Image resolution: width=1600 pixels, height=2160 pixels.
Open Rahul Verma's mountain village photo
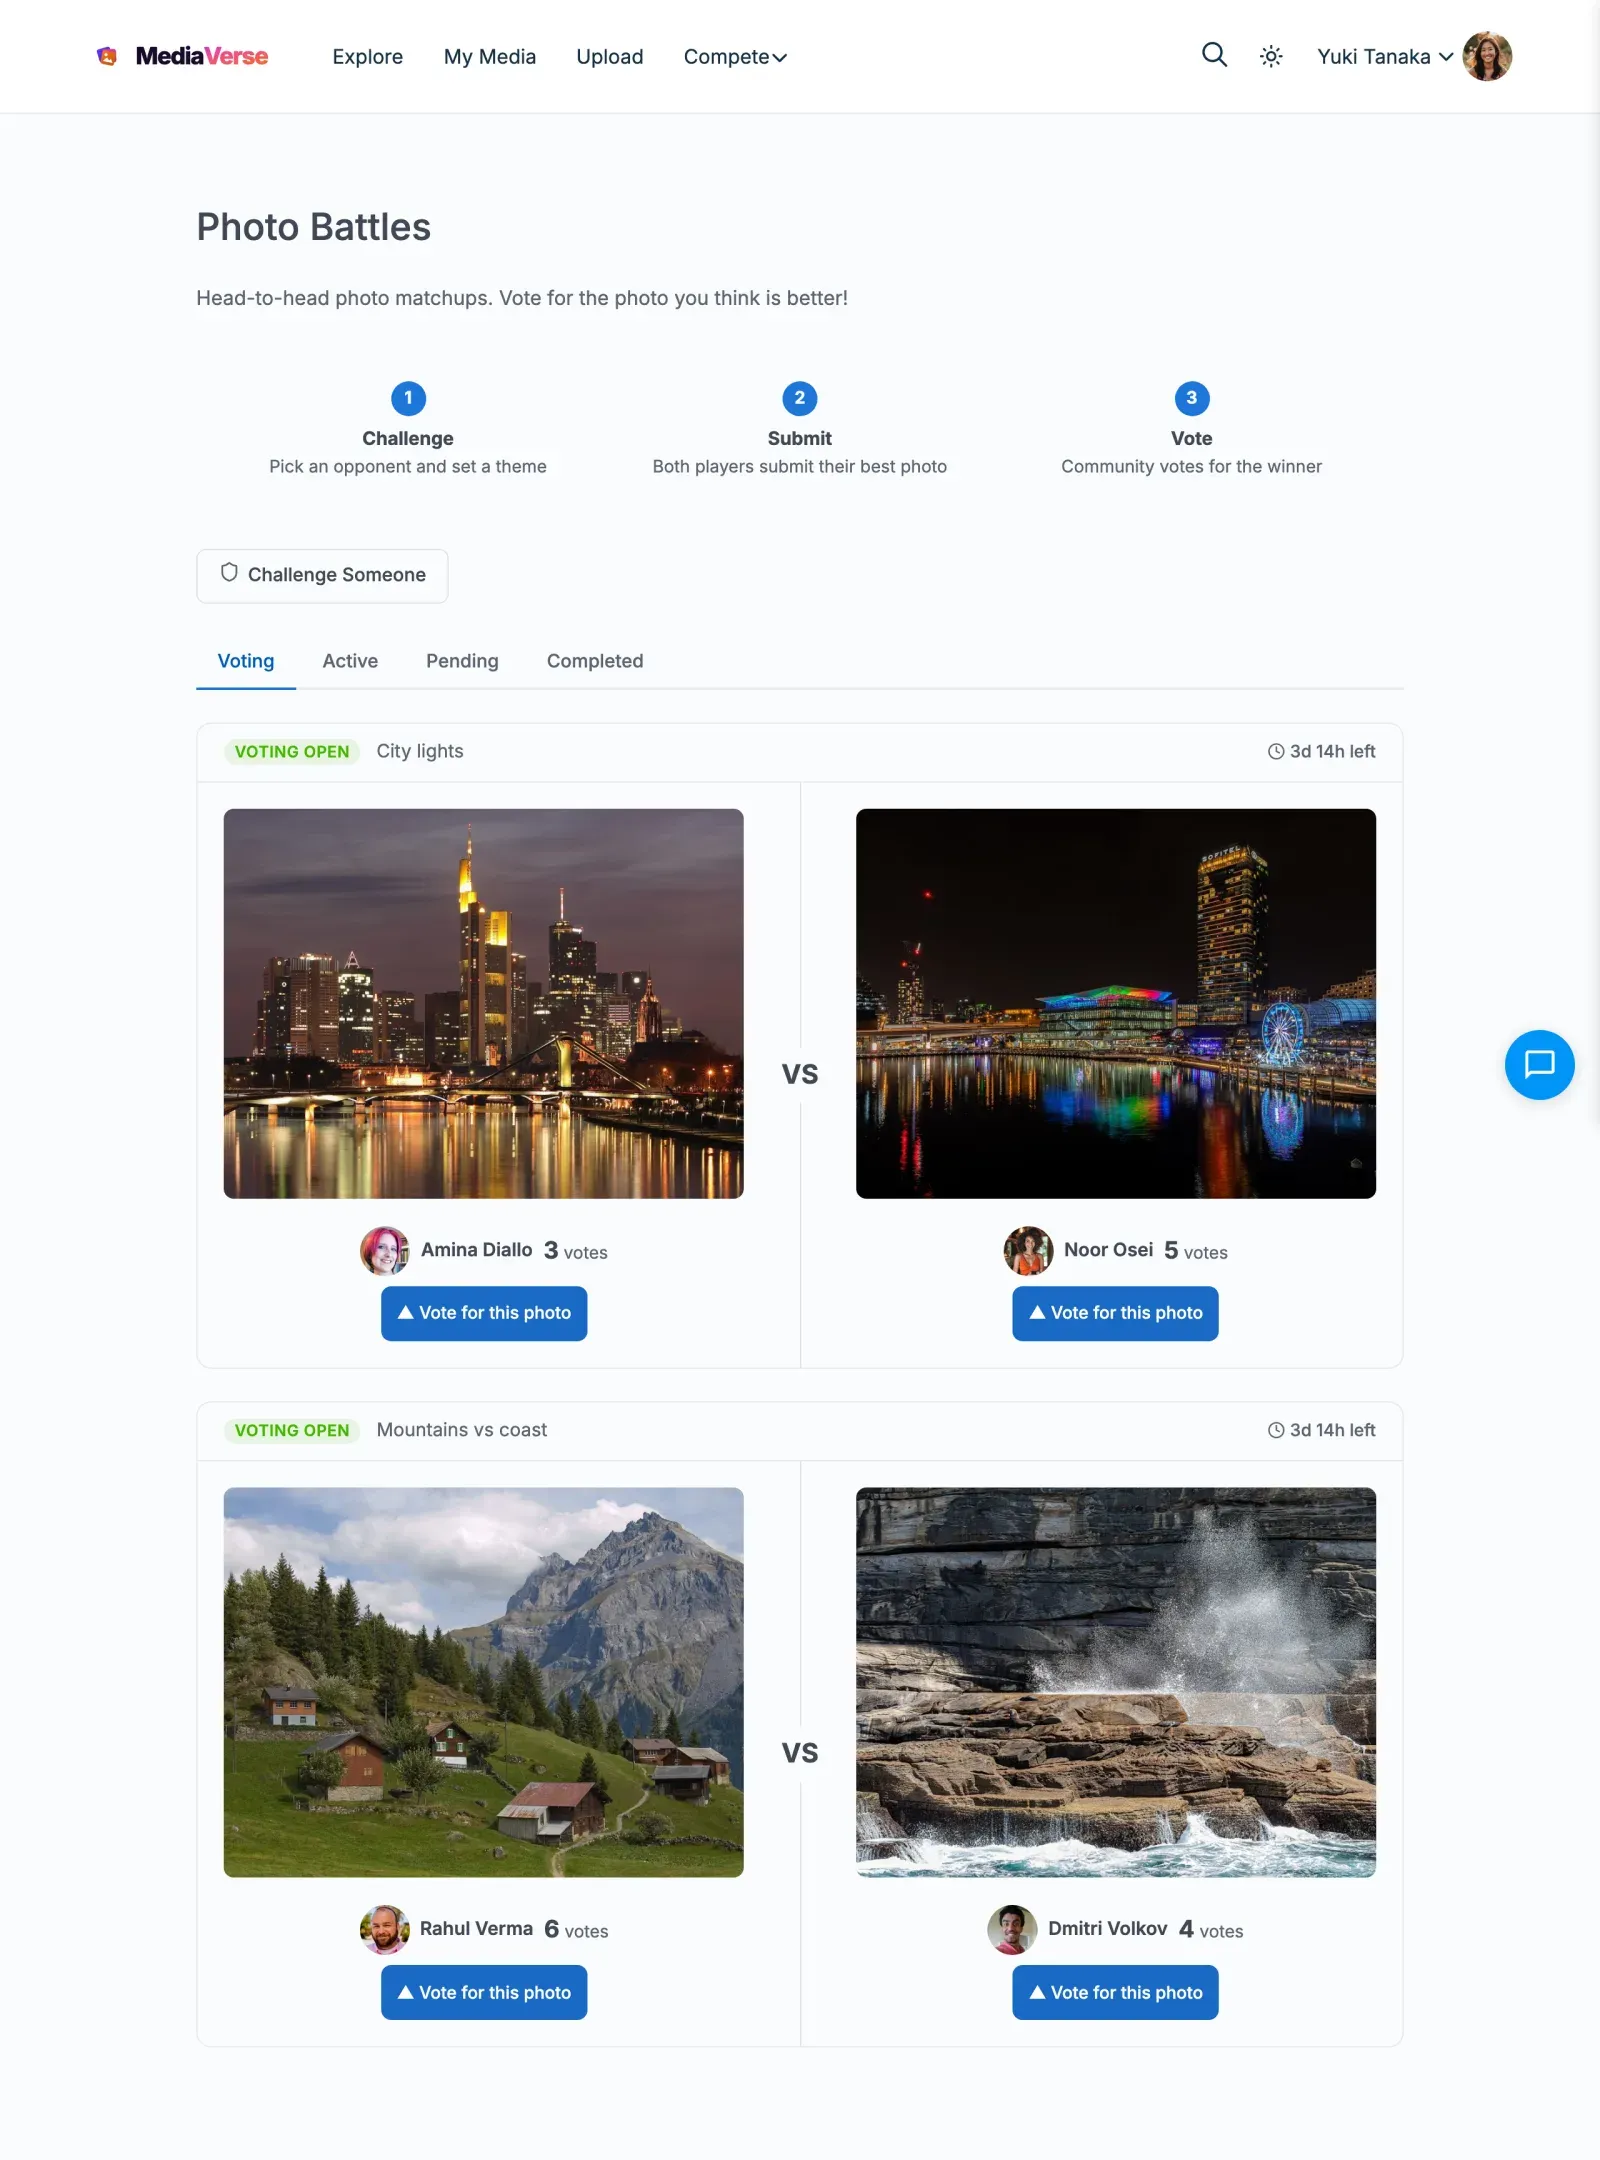484,1682
